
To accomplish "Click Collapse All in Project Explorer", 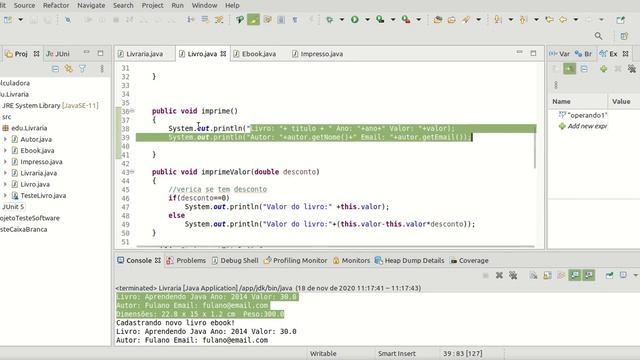I will (x=55, y=69).
